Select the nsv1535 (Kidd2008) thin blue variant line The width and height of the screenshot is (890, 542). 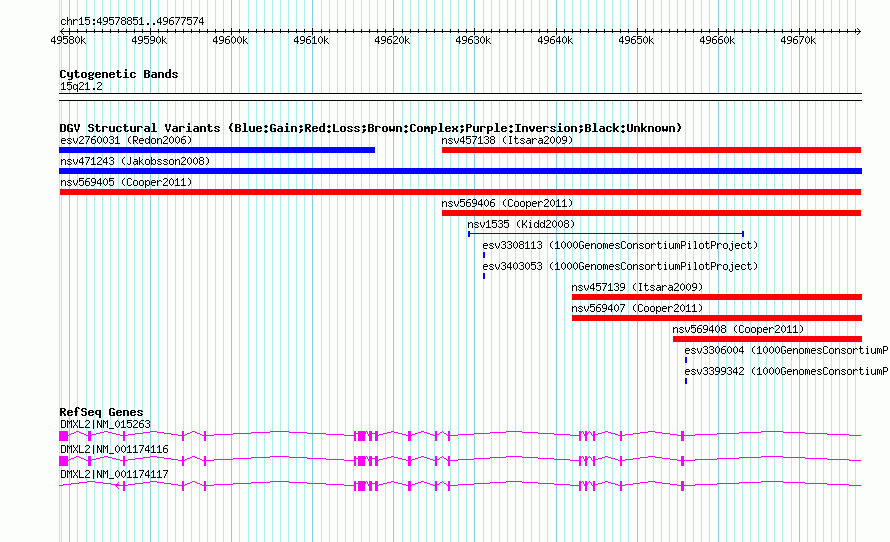(606, 234)
